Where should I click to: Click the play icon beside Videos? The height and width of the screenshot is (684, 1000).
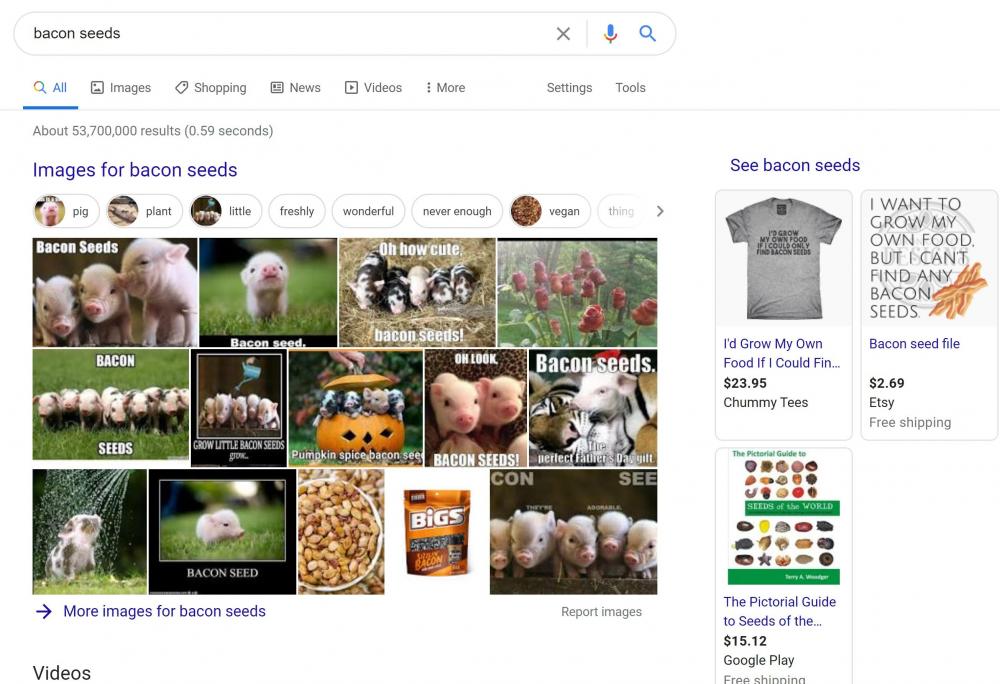[x=352, y=88]
